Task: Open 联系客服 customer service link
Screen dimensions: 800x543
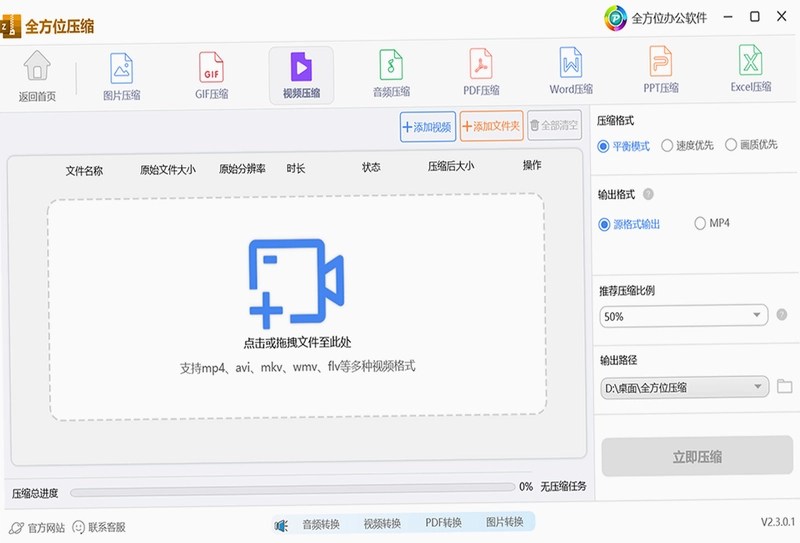Action: pyautogui.click(x=99, y=527)
